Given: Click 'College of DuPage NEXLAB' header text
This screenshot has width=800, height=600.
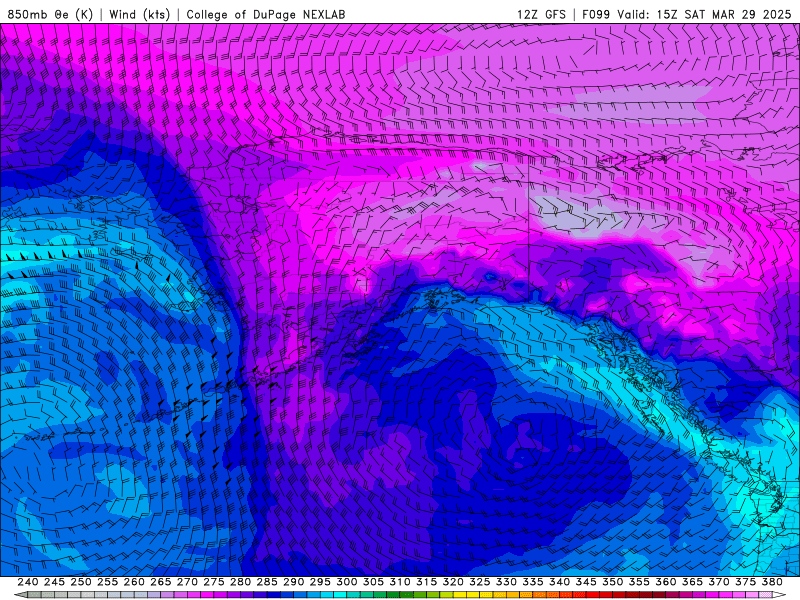Looking at the screenshot, I should pos(266,14).
